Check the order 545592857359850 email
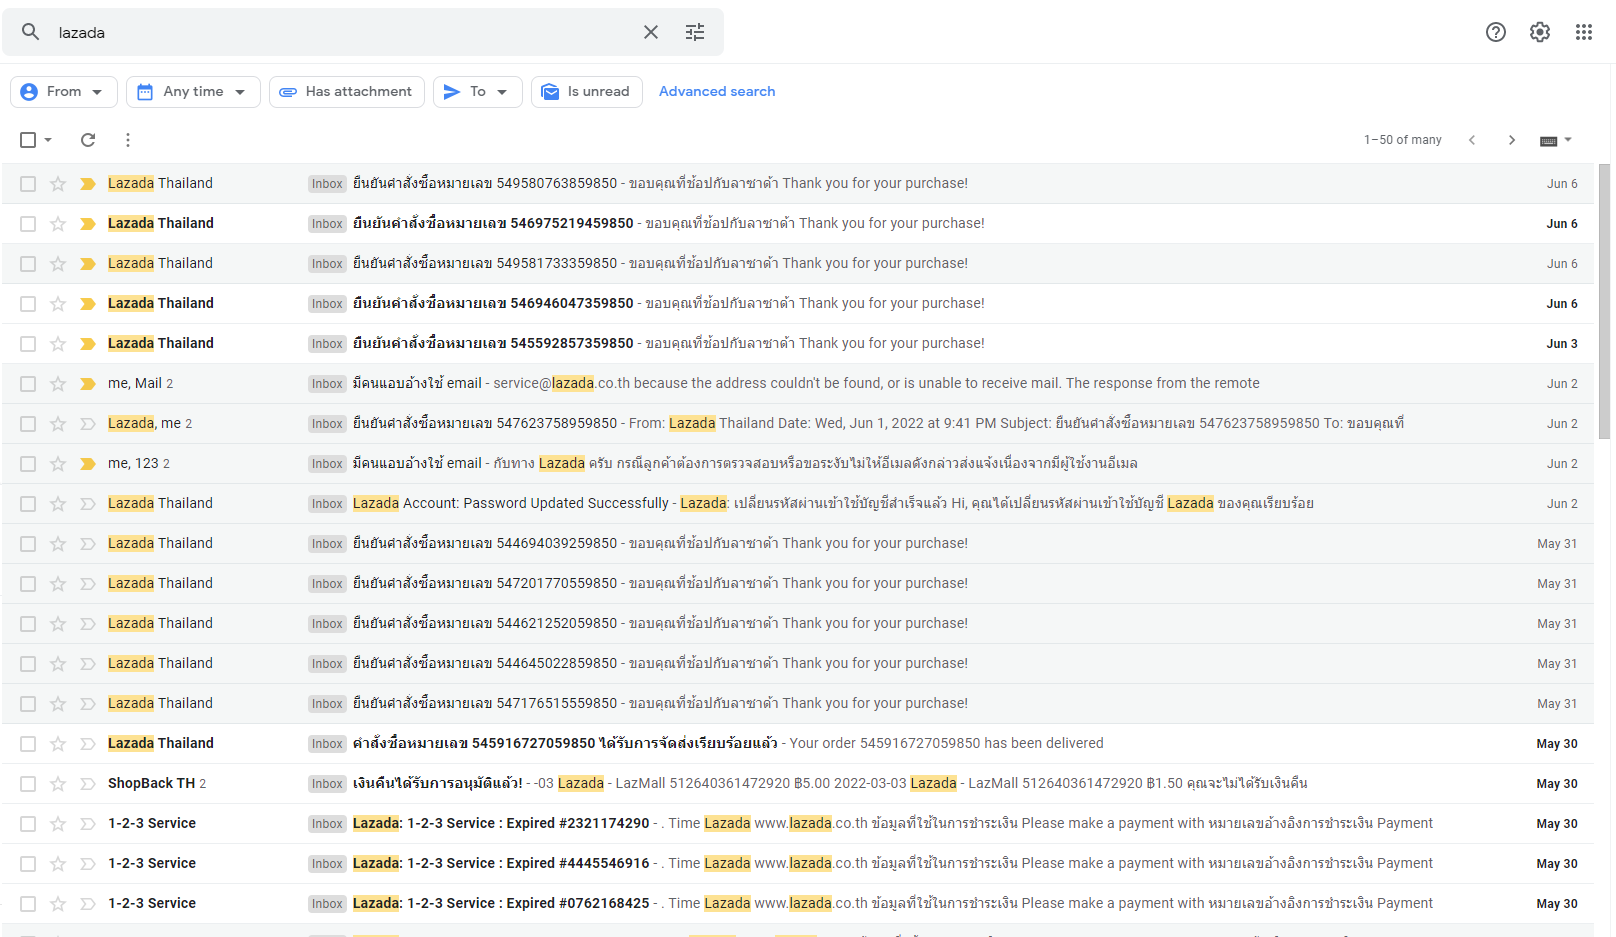Viewport: 1616px width, 937px height. pyautogui.click(x=28, y=344)
